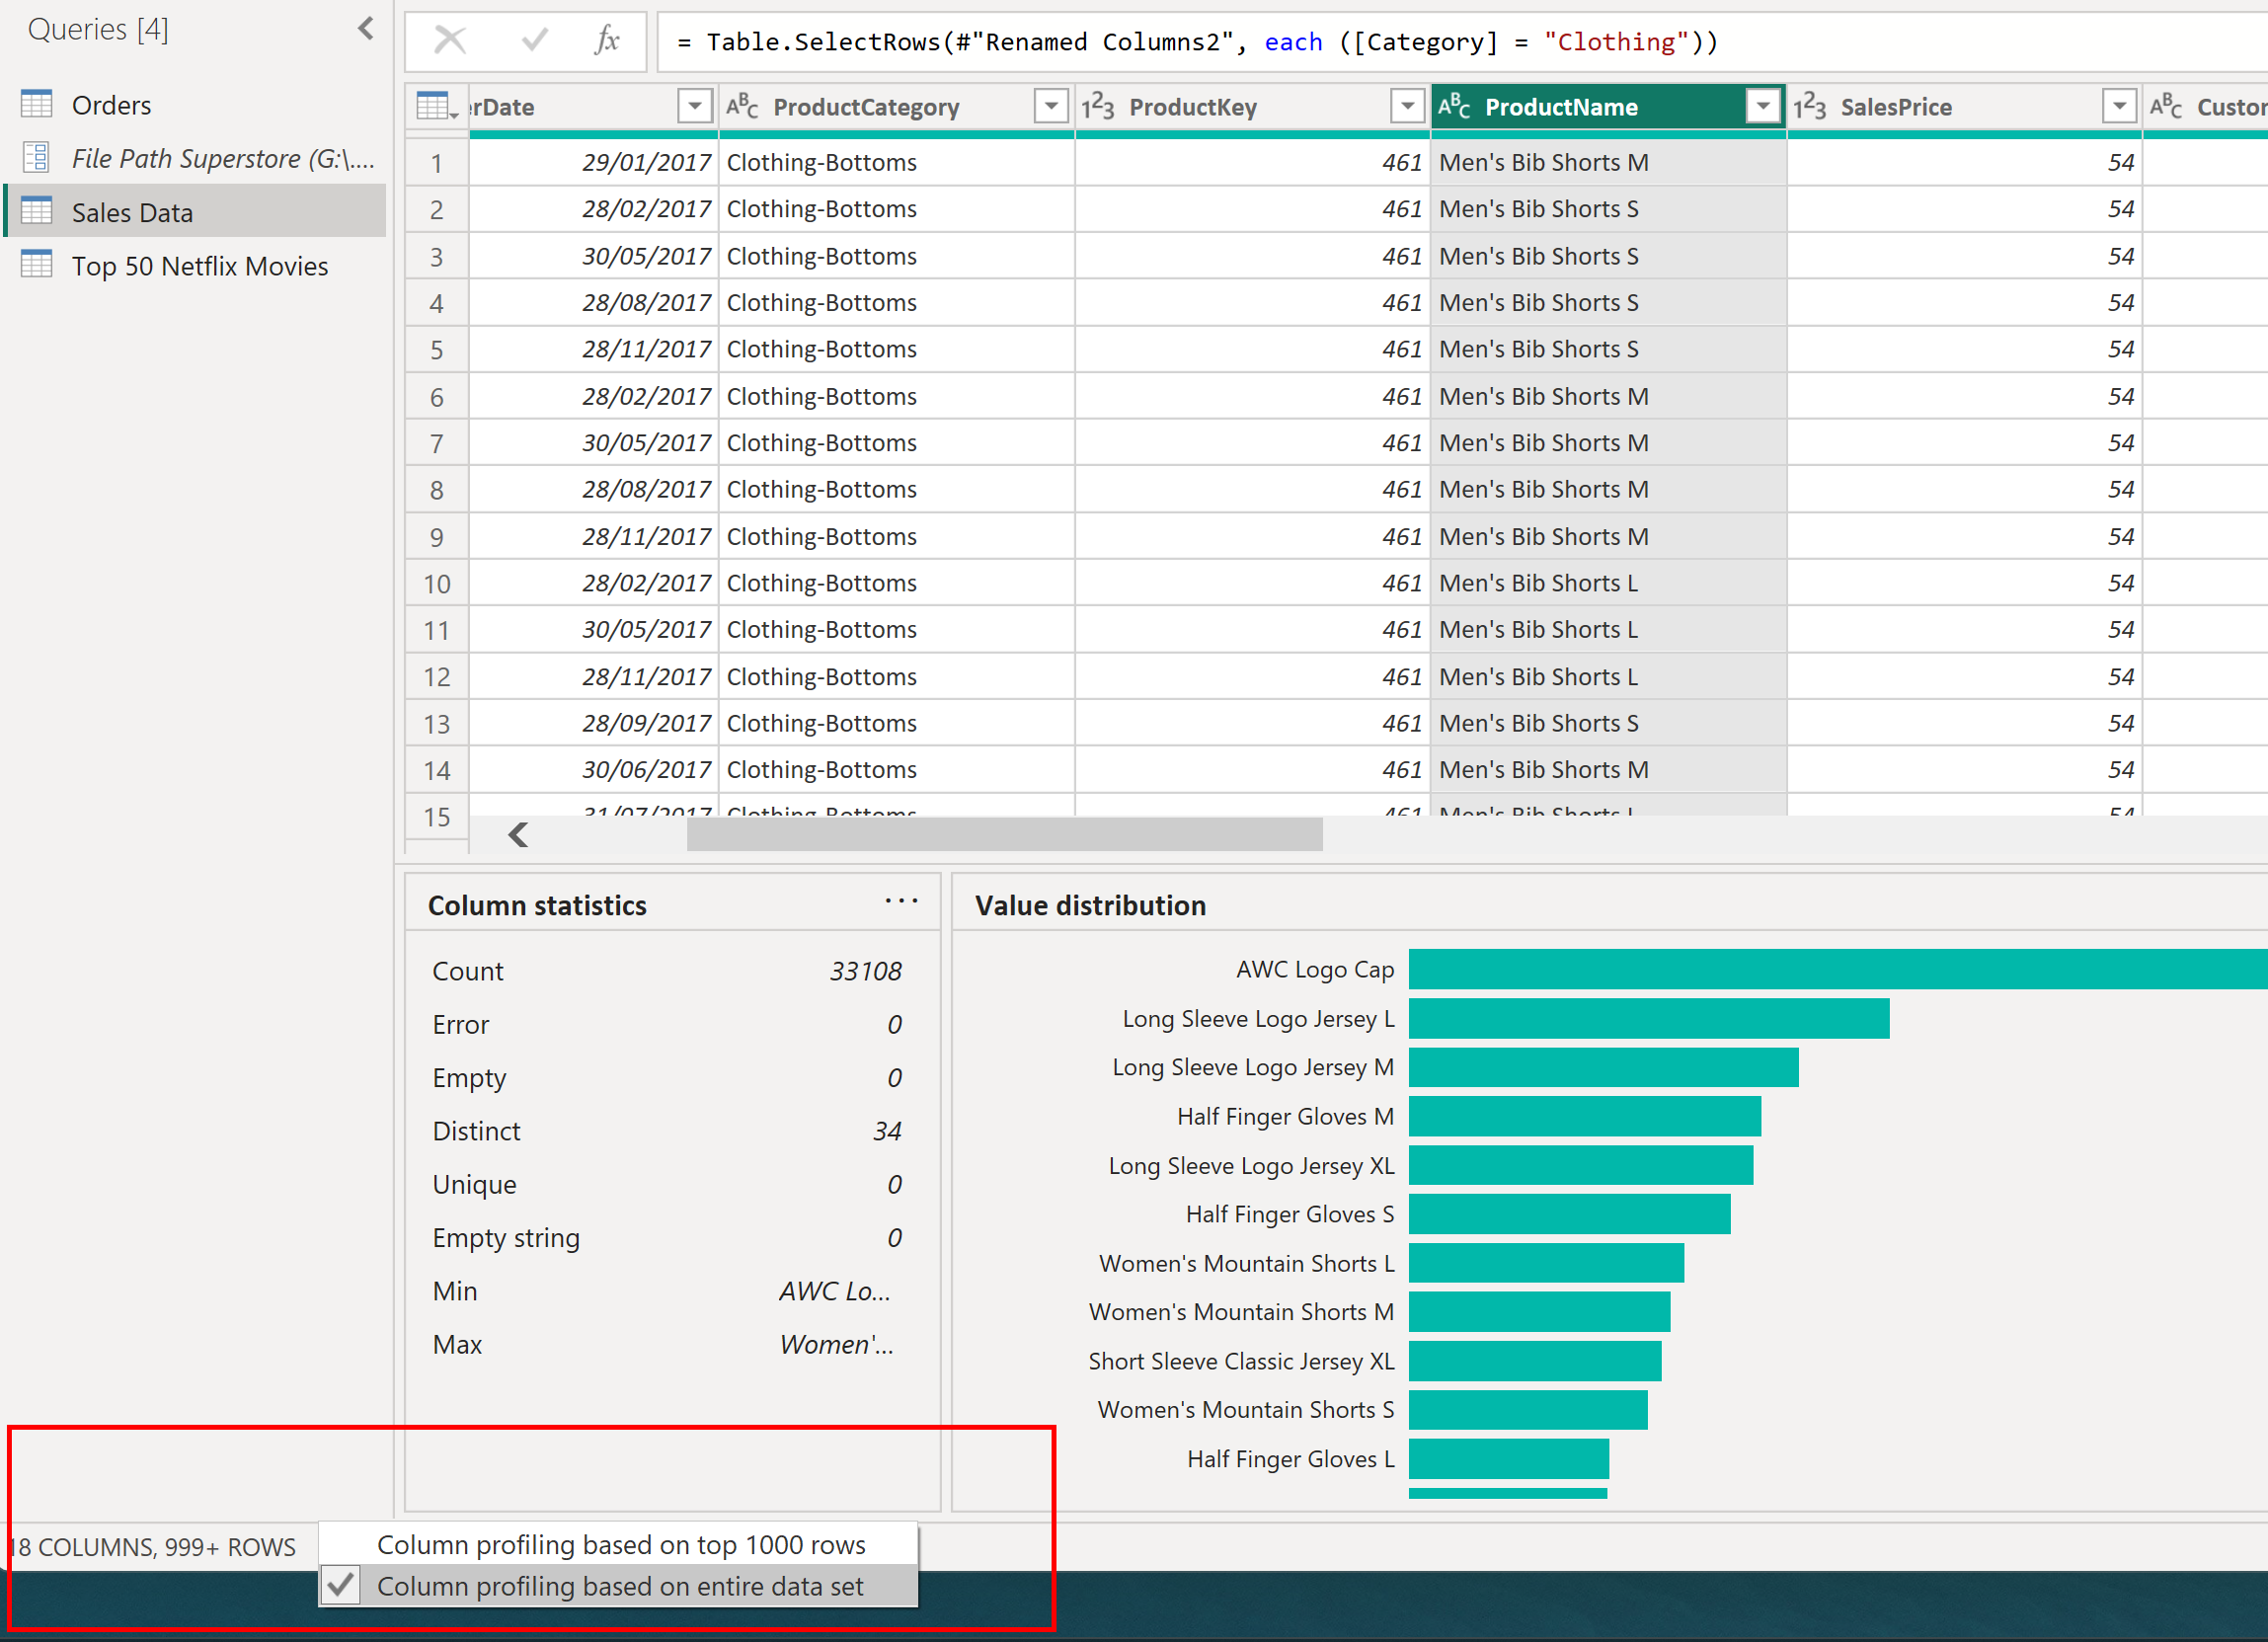Choose column profiling based on top 1000 rows
2268x1642 pixels.
point(620,1544)
